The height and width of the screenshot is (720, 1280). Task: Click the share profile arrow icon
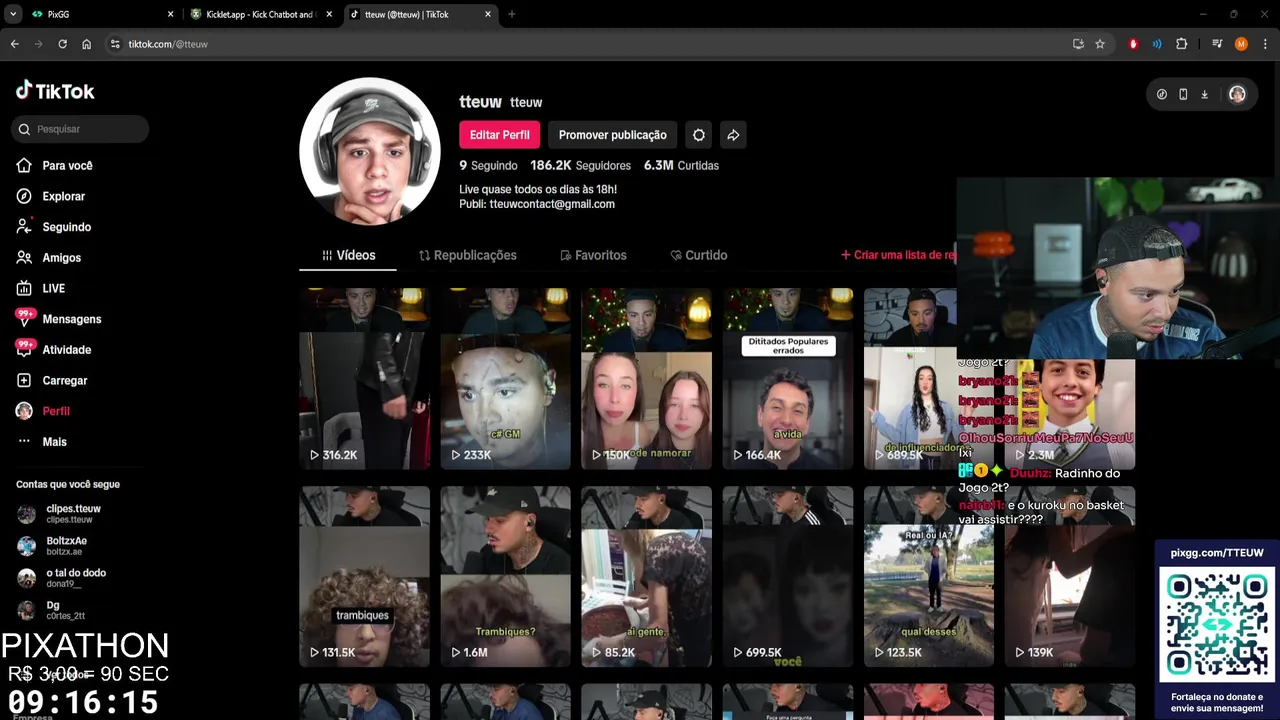[x=733, y=135]
